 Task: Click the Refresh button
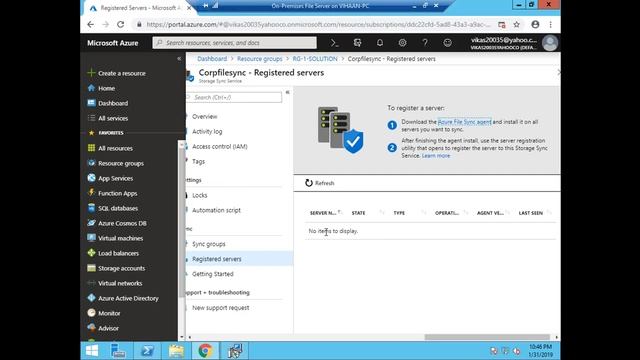pos(320,183)
